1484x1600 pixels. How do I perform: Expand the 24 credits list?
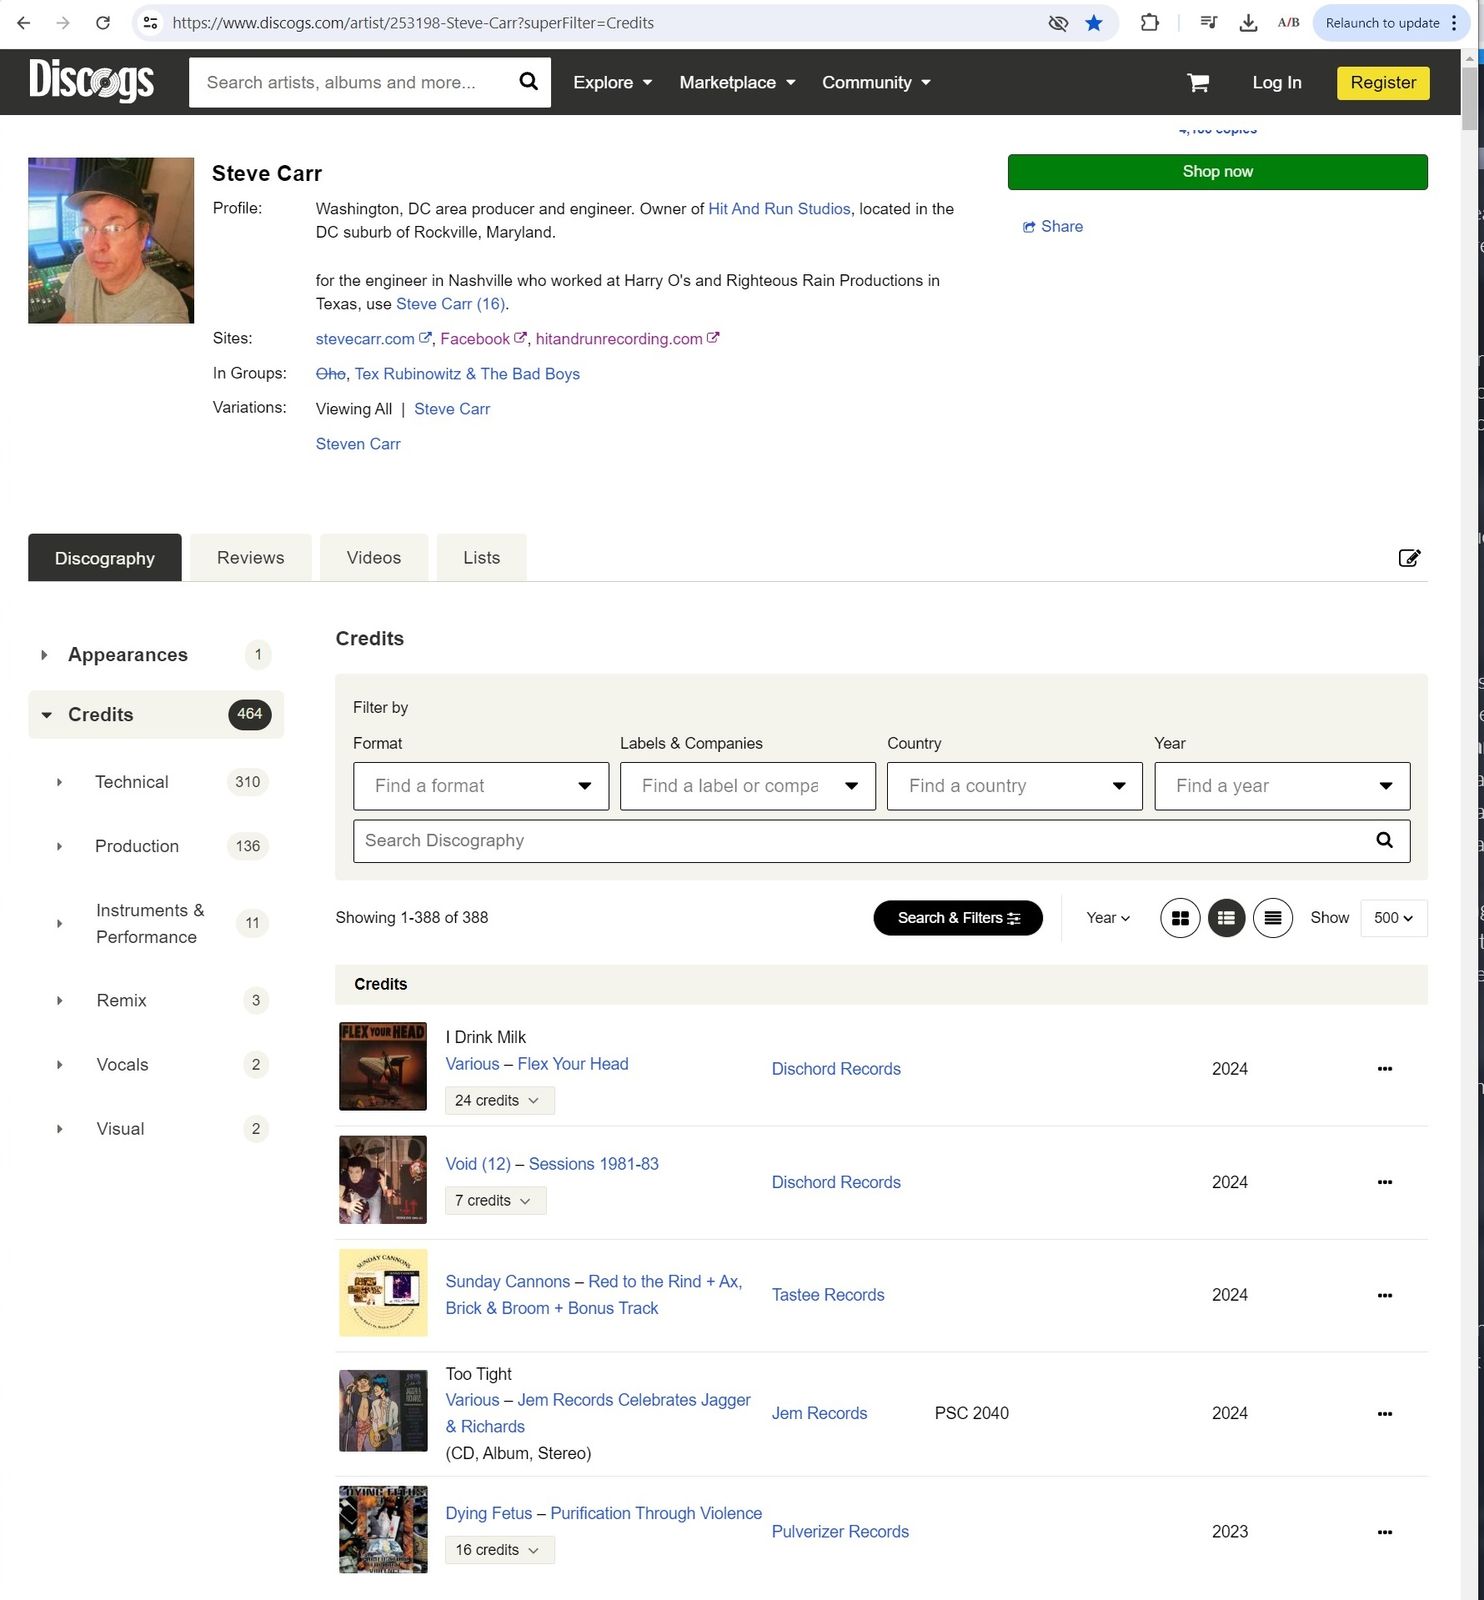(x=498, y=1101)
